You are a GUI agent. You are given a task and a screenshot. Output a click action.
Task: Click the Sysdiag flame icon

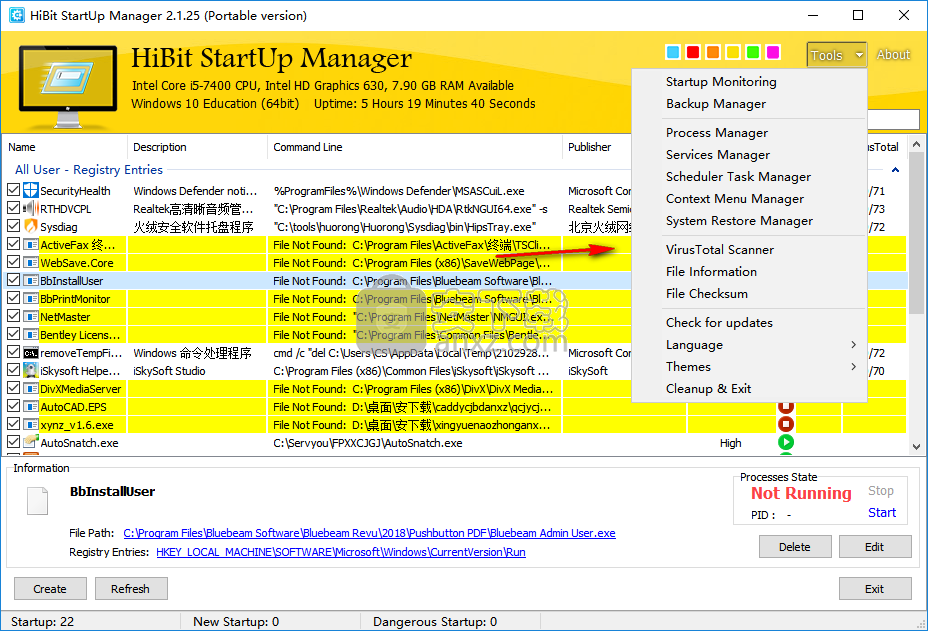tap(30, 227)
